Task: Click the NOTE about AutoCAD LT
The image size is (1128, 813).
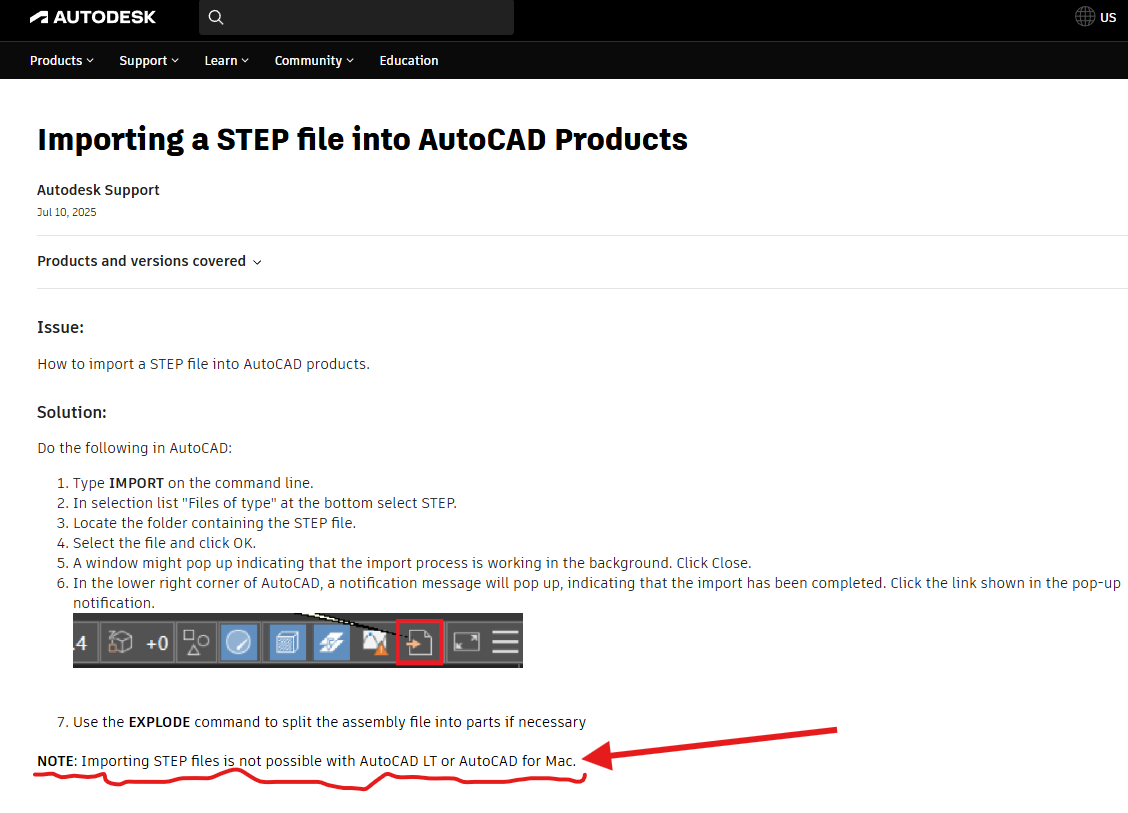Action: point(307,761)
